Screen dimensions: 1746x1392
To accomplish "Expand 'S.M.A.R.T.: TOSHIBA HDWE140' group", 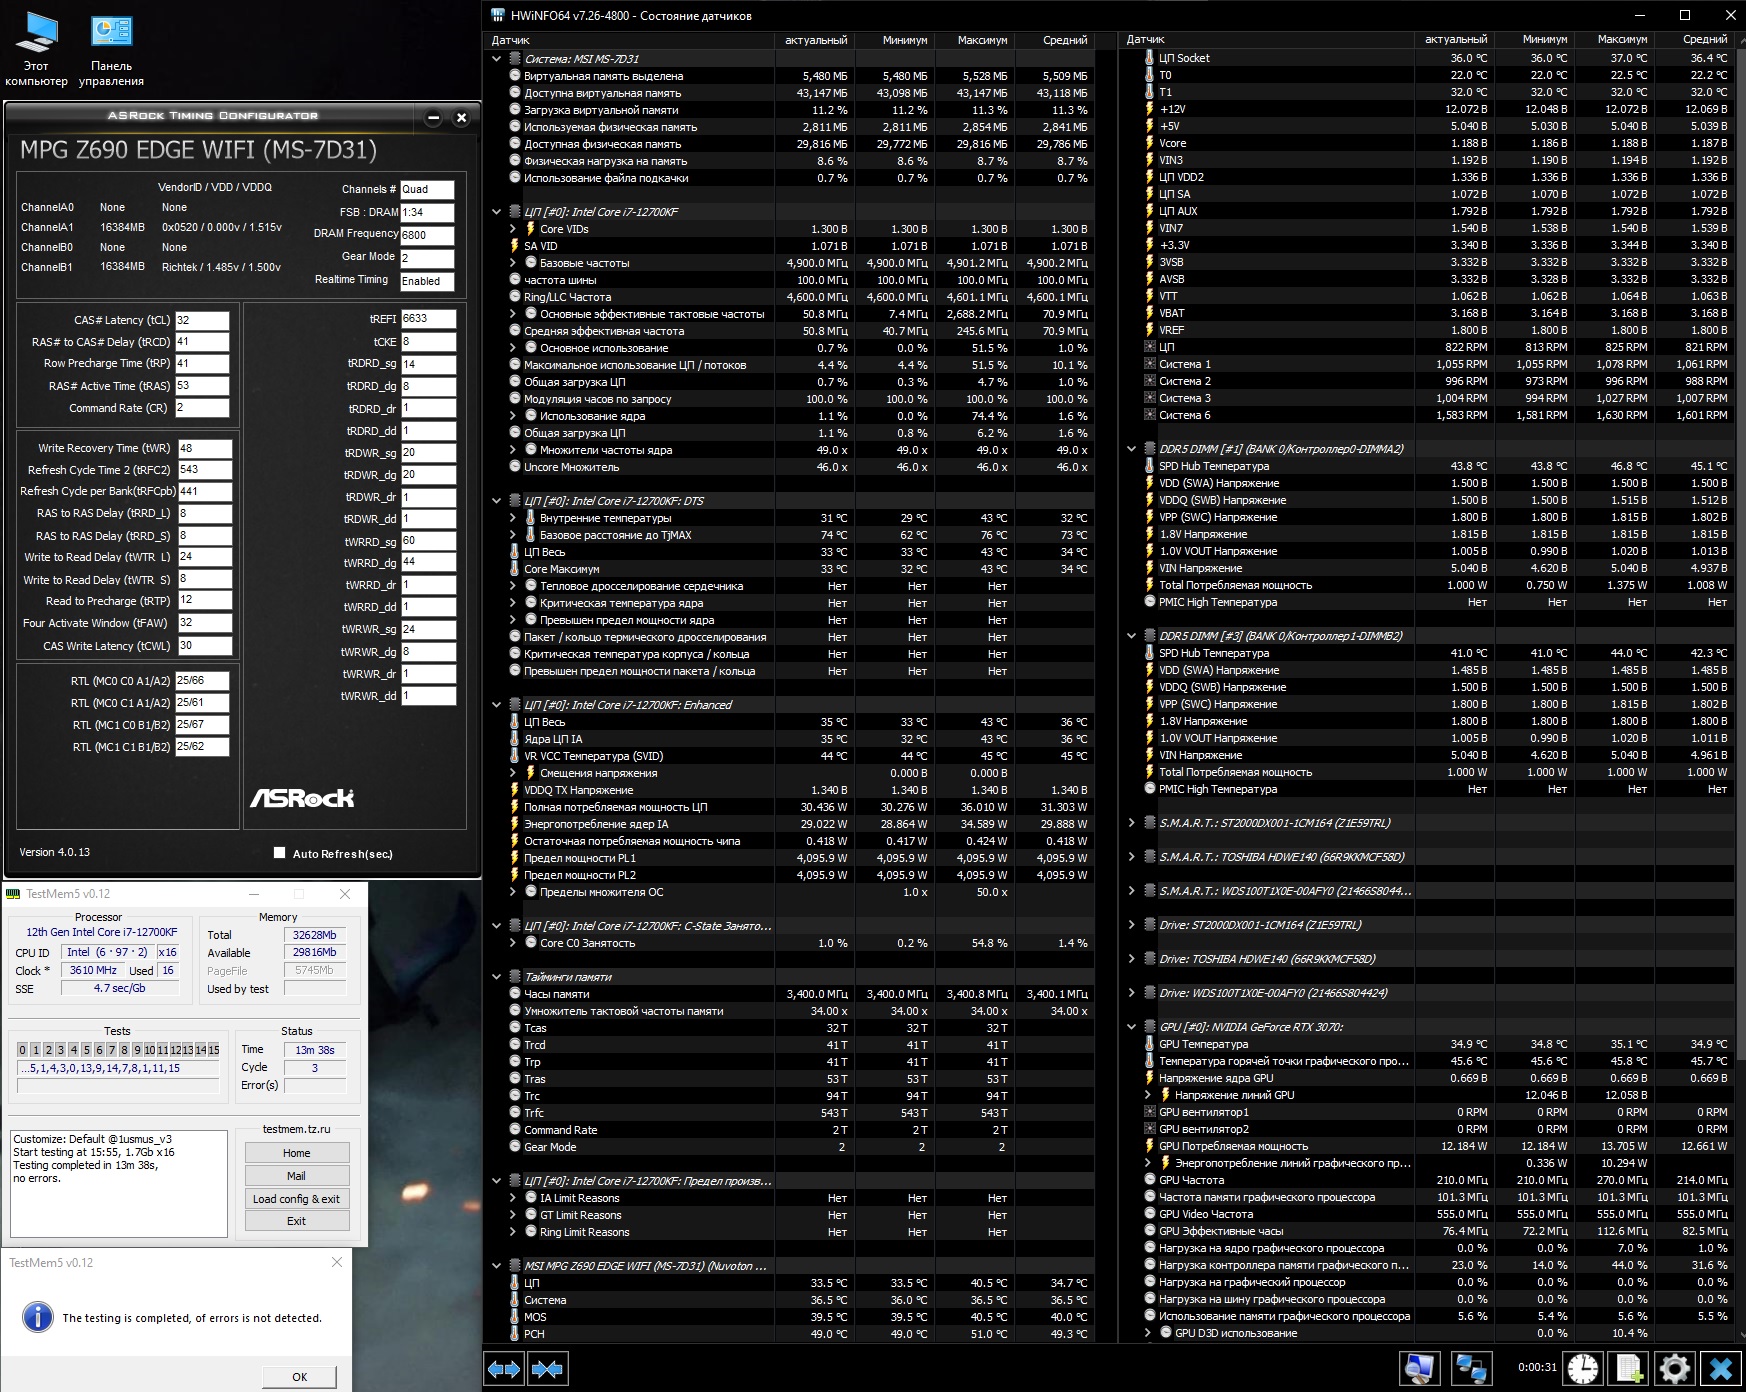I will pos(1131,857).
